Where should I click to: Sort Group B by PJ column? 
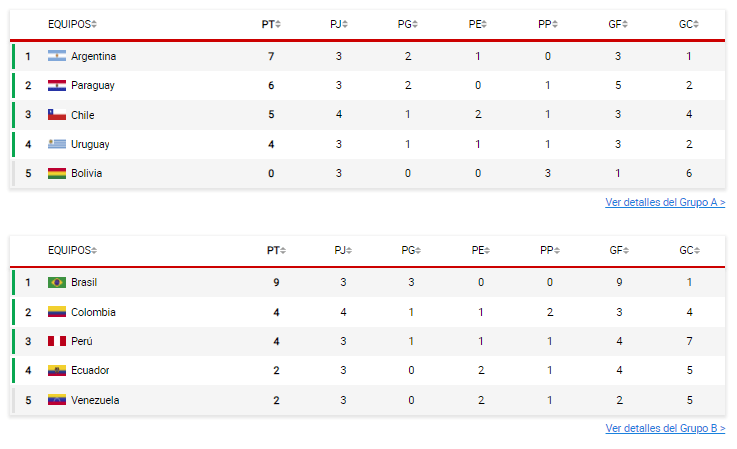(x=343, y=250)
